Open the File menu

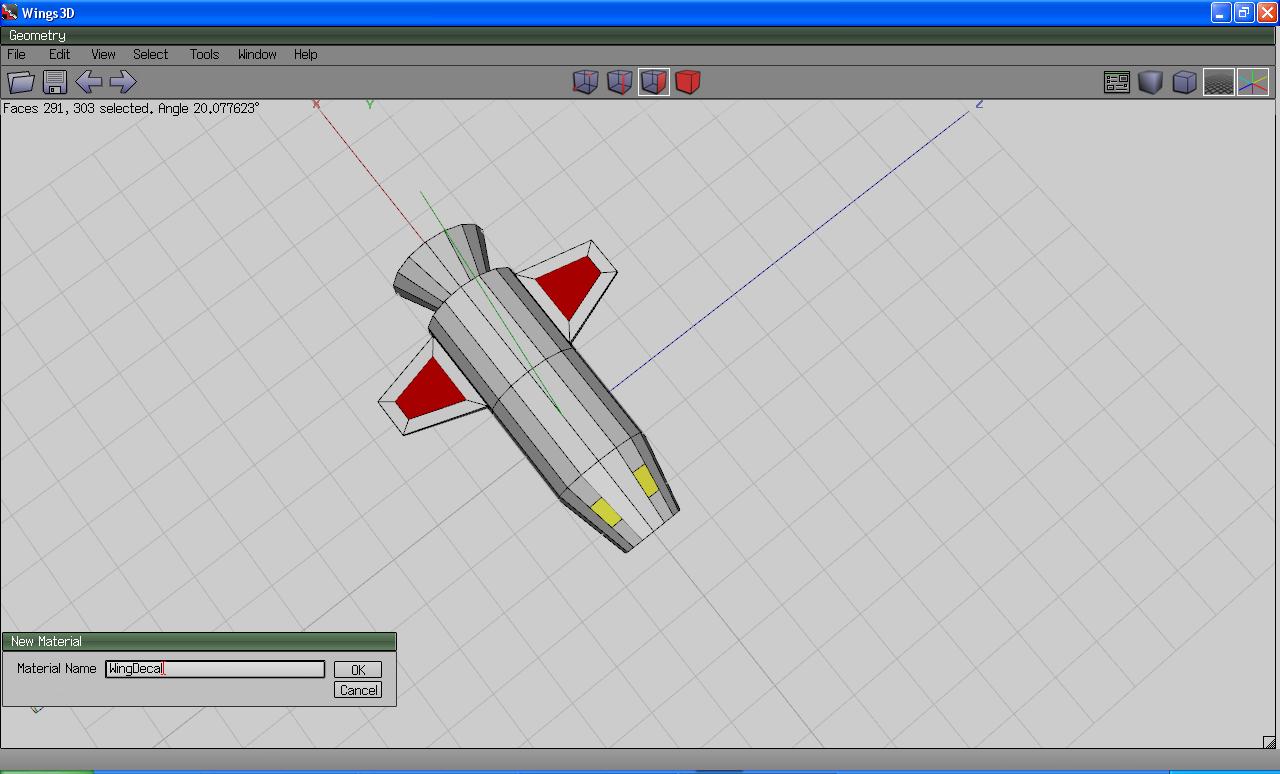[17, 54]
